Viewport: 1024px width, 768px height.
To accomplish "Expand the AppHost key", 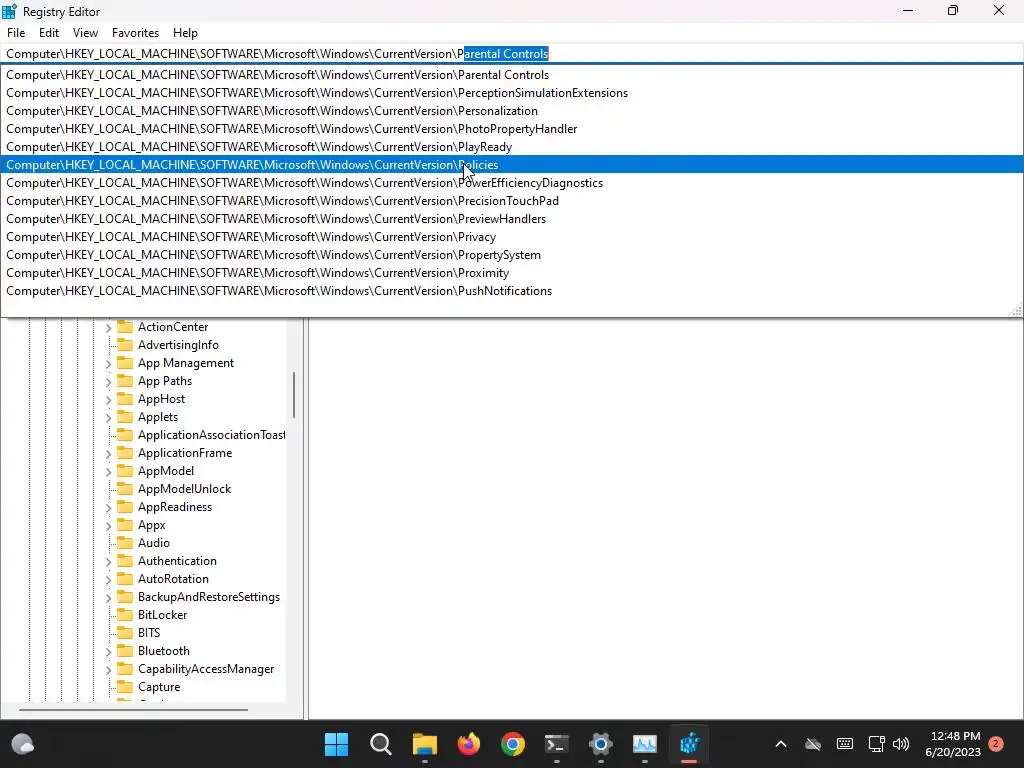I will (x=108, y=399).
